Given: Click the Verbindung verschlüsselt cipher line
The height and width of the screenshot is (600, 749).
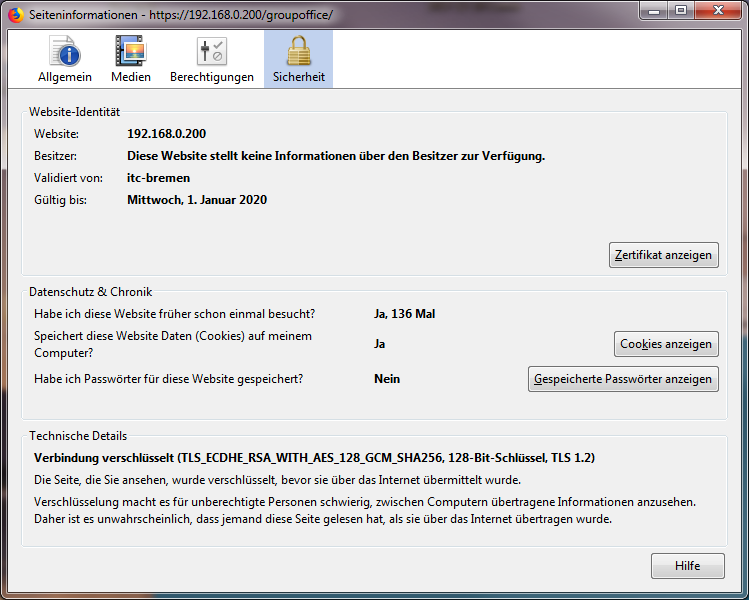Looking at the screenshot, I should coord(314,458).
